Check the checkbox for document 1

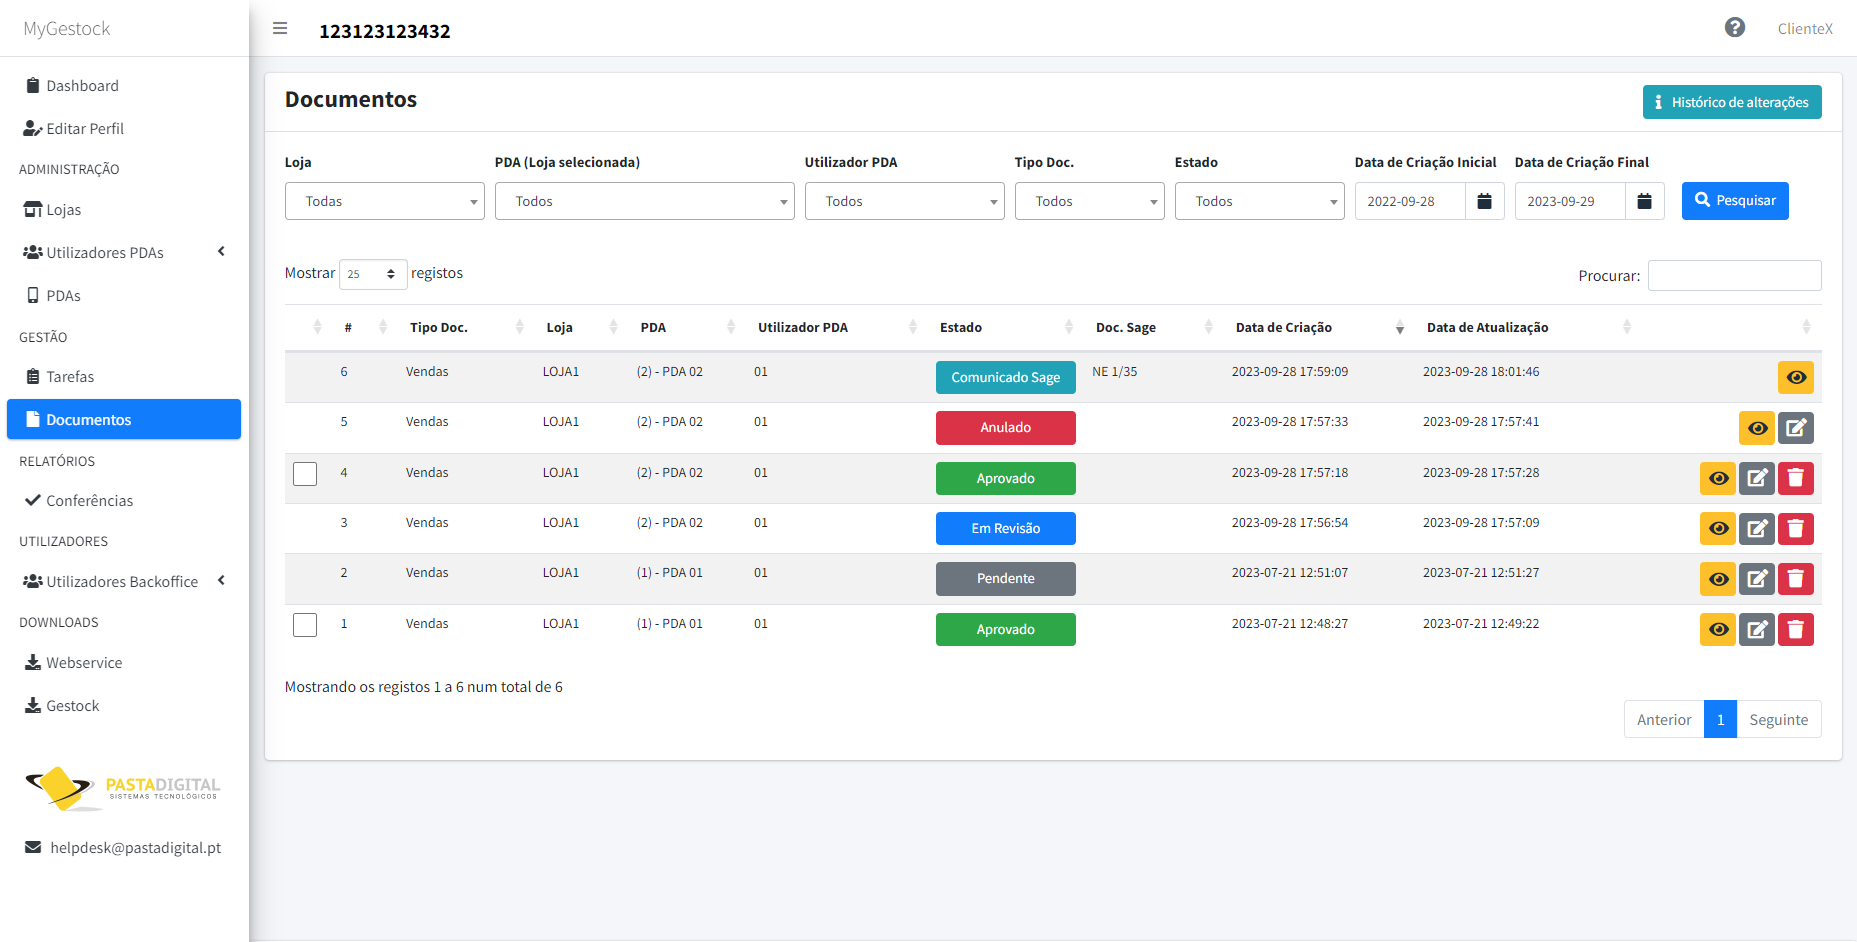coord(305,625)
